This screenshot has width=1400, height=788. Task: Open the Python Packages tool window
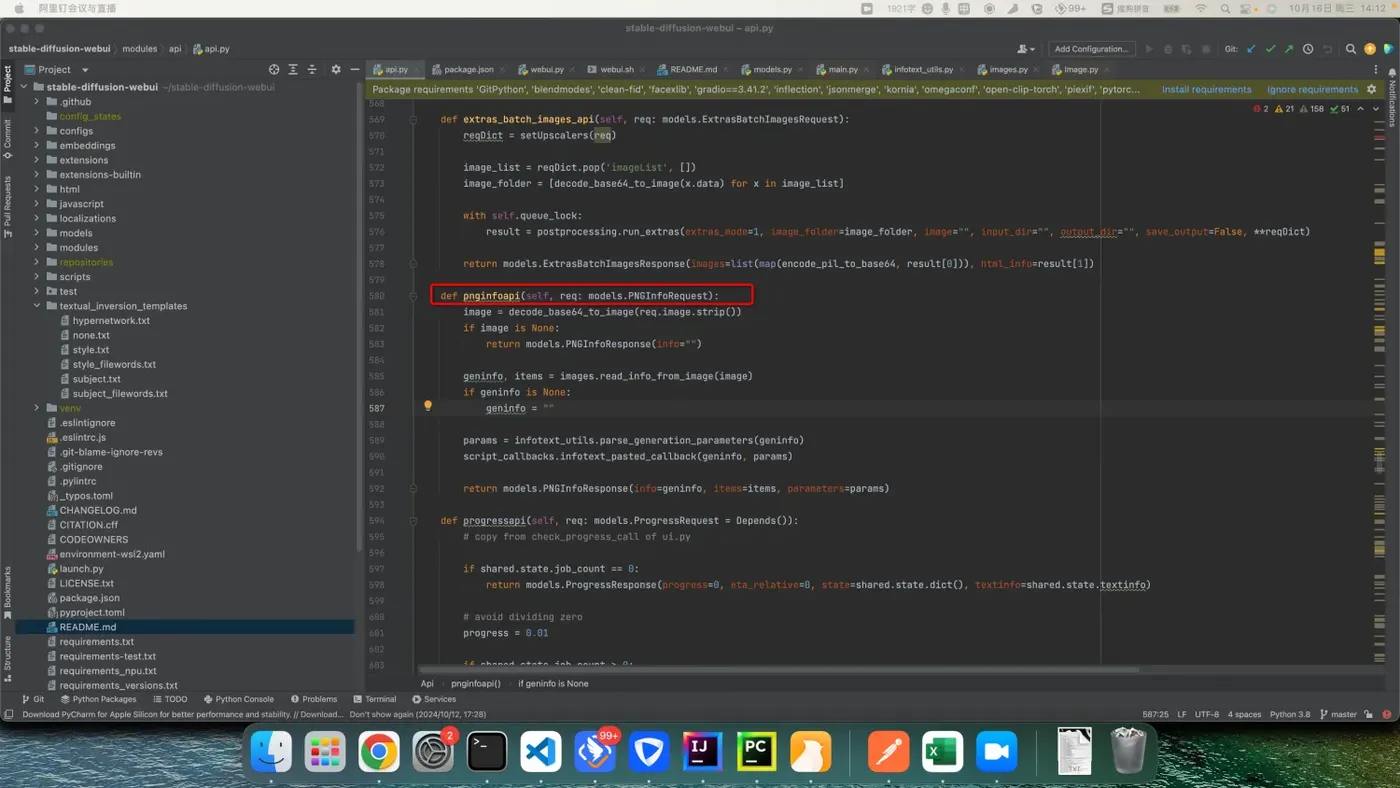[97, 699]
